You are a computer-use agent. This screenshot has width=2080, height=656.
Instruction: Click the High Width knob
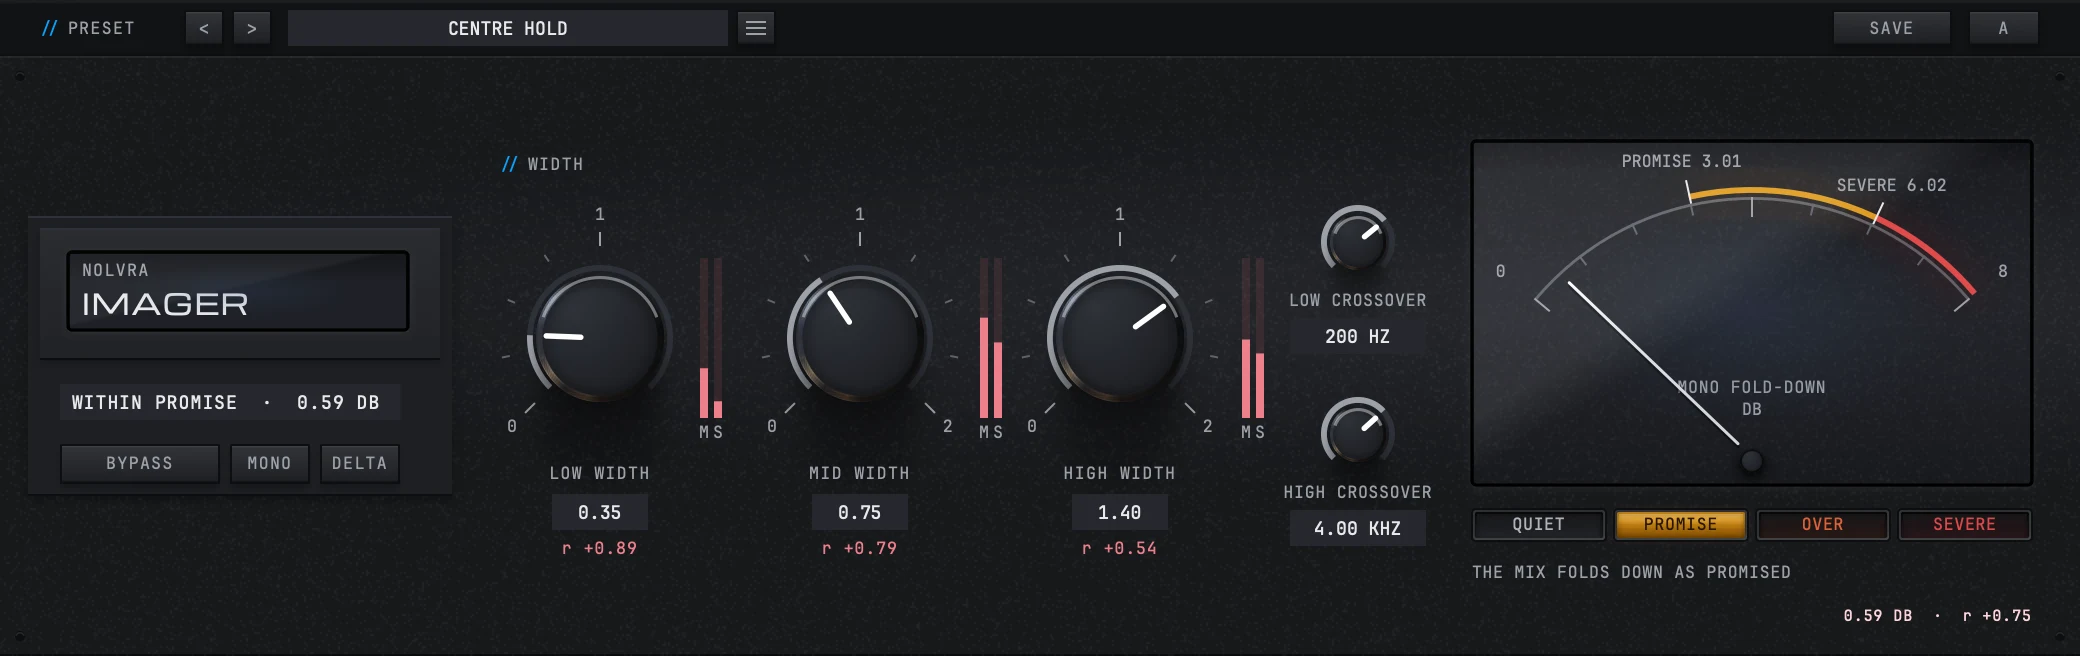coord(1120,337)
